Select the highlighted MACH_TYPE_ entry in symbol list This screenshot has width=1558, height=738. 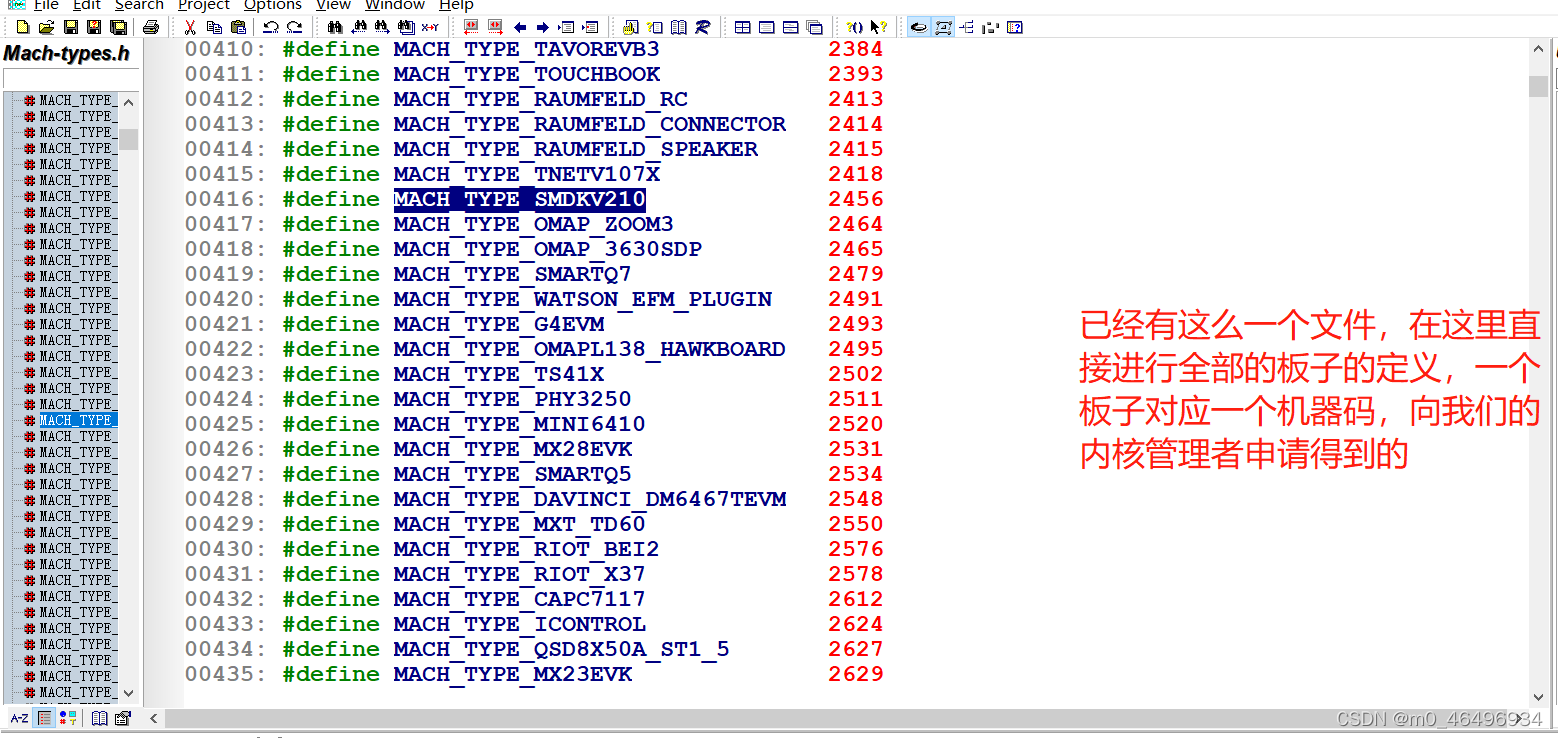pos(76,420)
